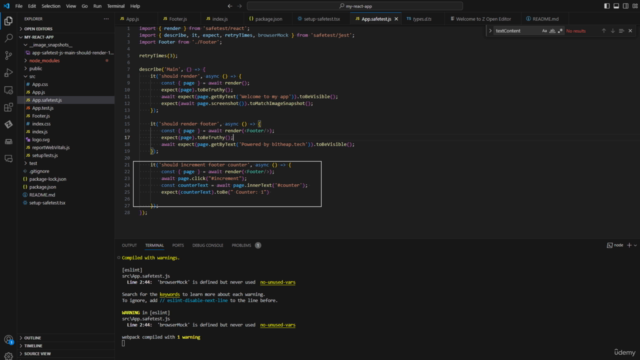The image size is (640, 360).
Task: Open the Selection menu
Action: [x=51, y=6]
